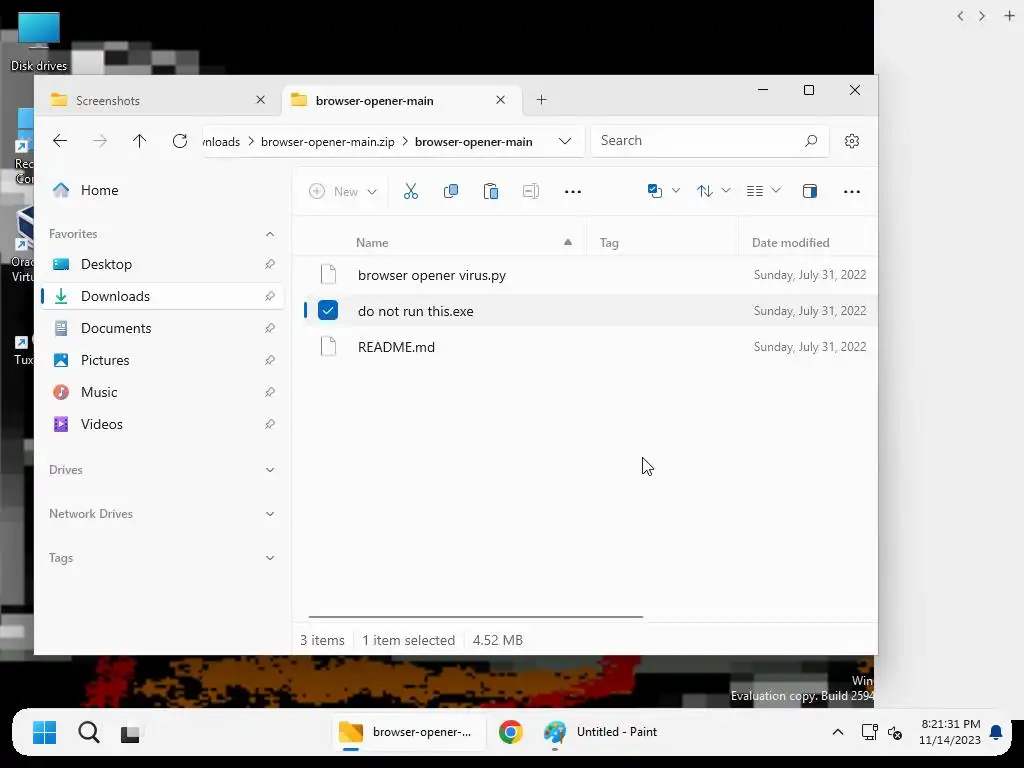Expand the Network Drives section
The height and width of the screenshot is (768, 1024).
click(x=270, y=514)
